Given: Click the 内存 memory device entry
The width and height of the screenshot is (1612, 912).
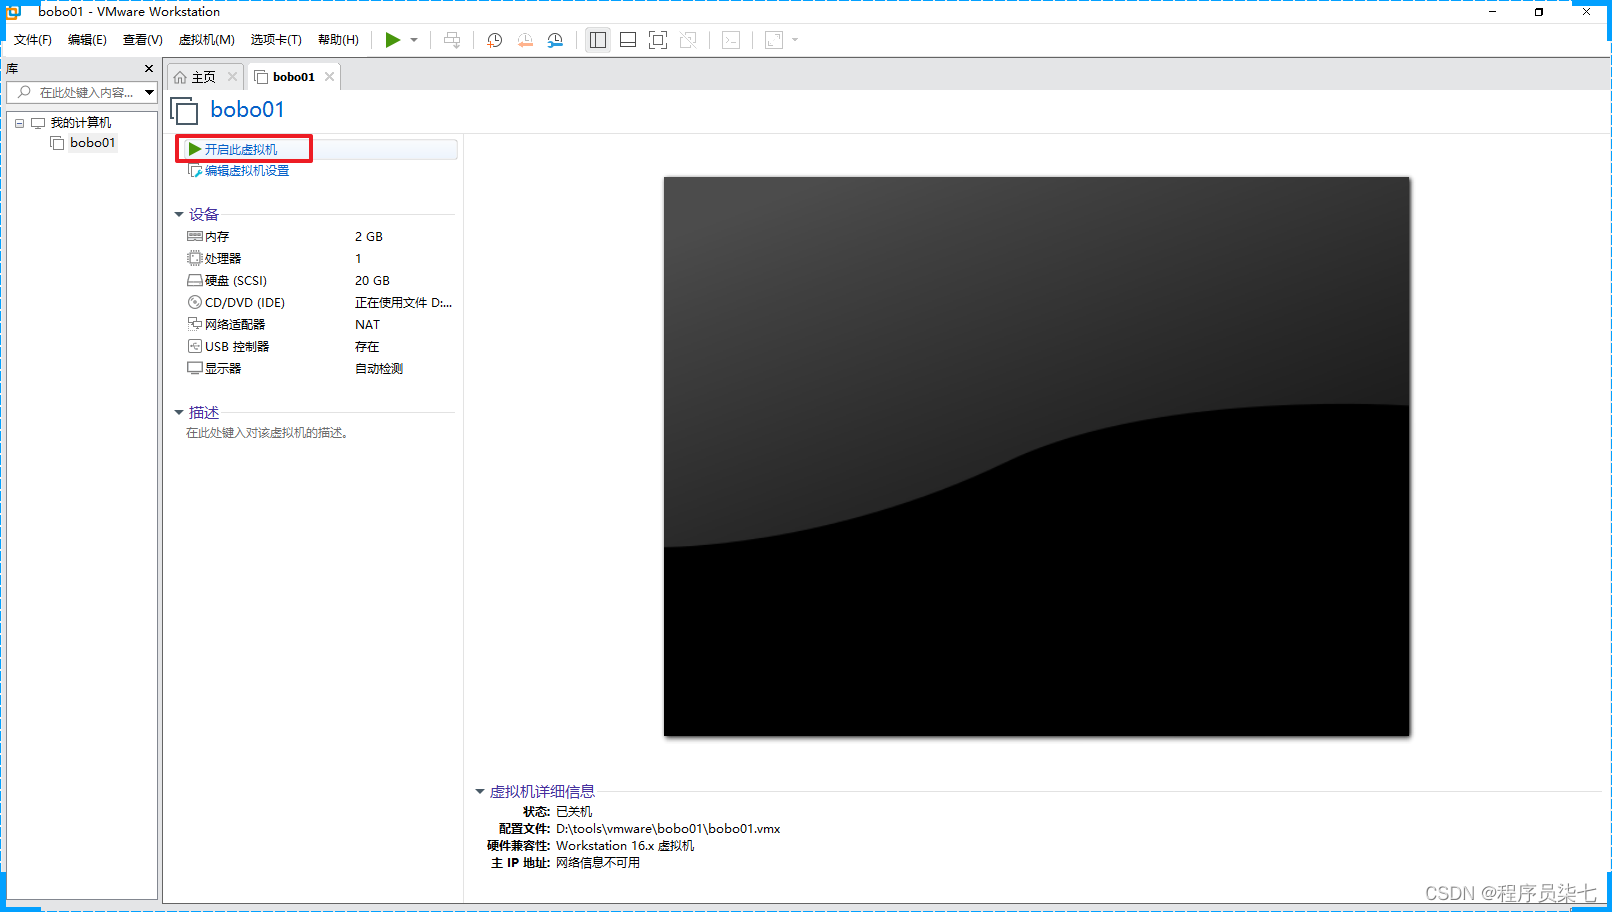Looking at the screenshot, I should (x=214, y=236).
